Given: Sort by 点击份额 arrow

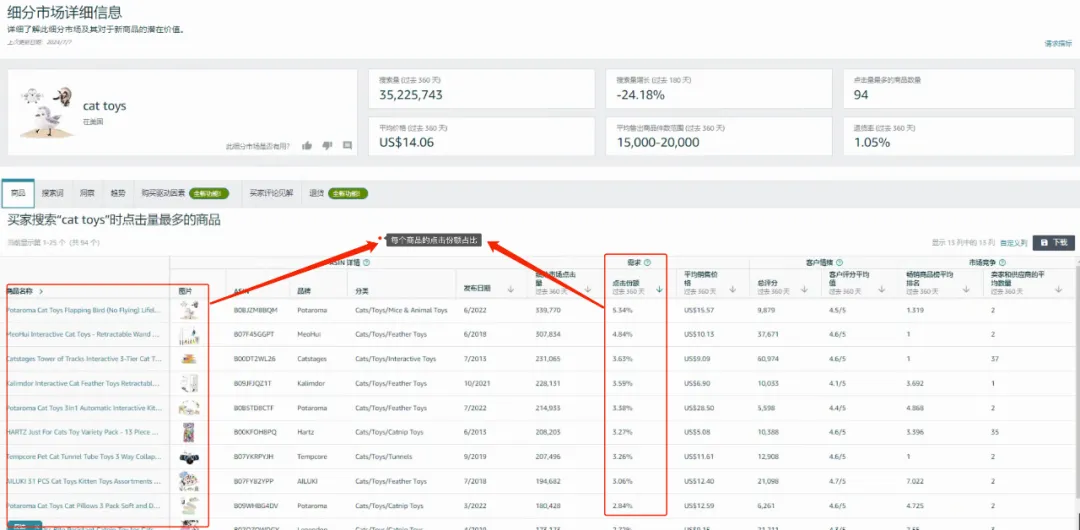Looking at the screenshot, I should pyautogui.click(x=659, y=290).
